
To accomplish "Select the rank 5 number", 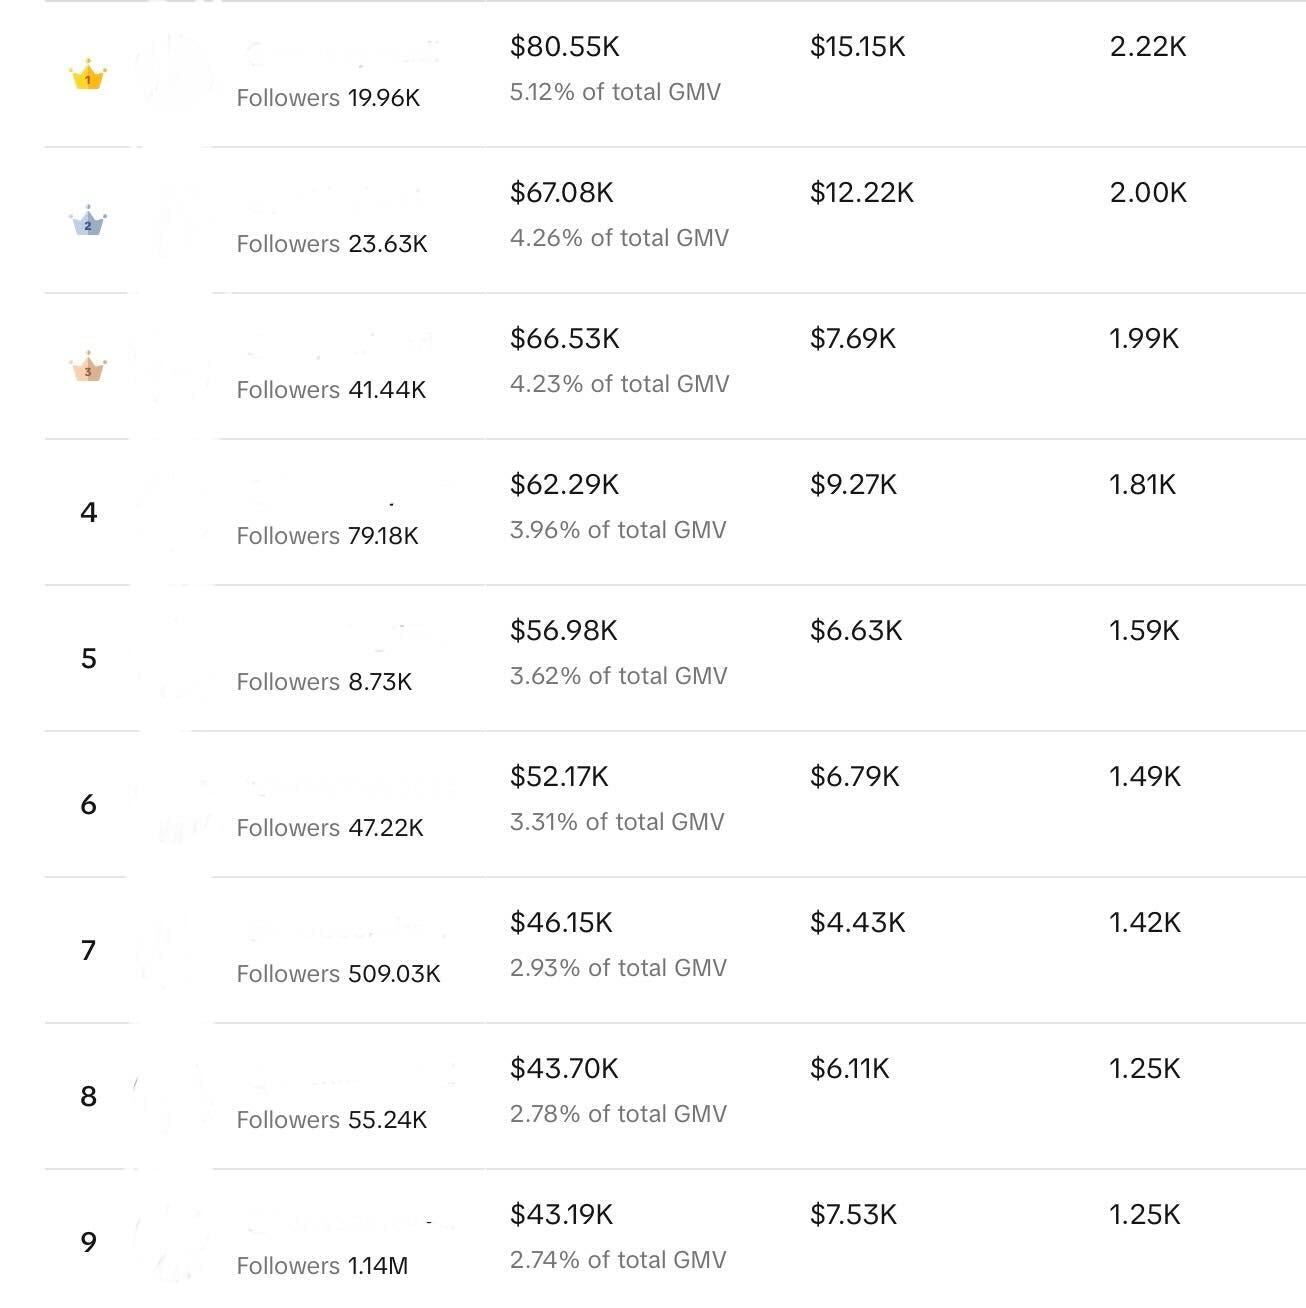I will pyautogui.click(x=89, y=659).
